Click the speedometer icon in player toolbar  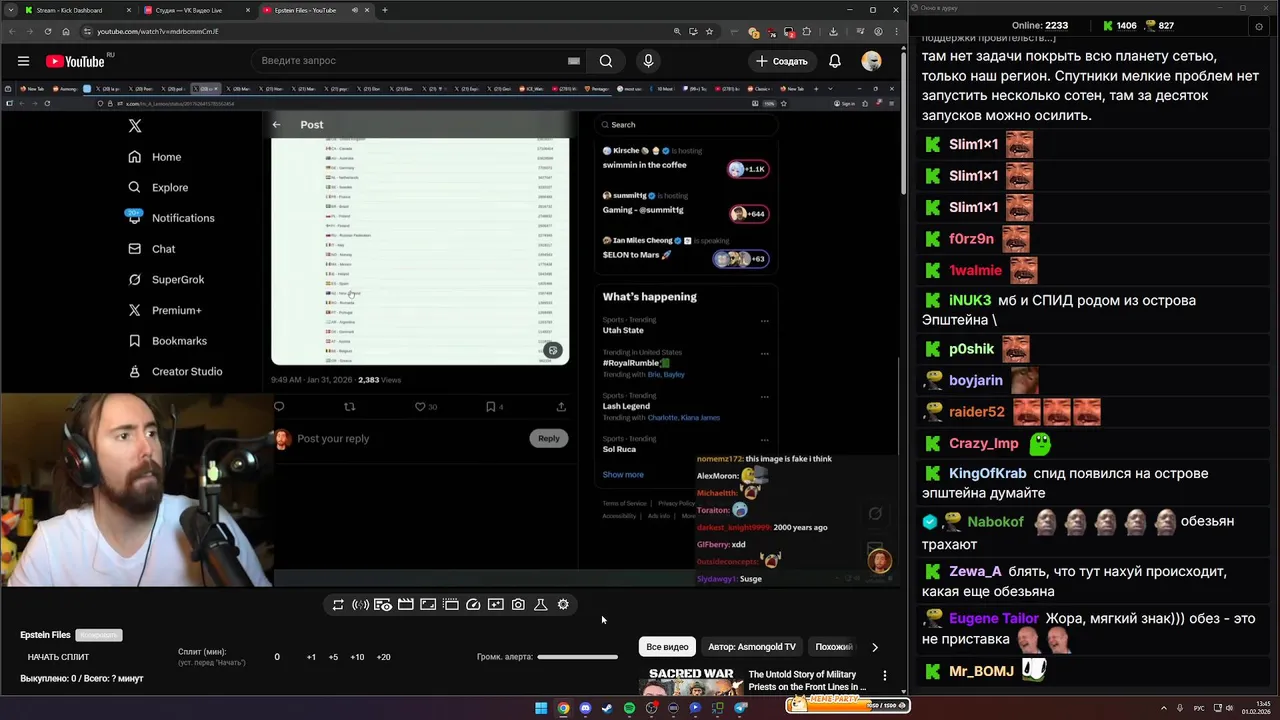coord(473,605)
